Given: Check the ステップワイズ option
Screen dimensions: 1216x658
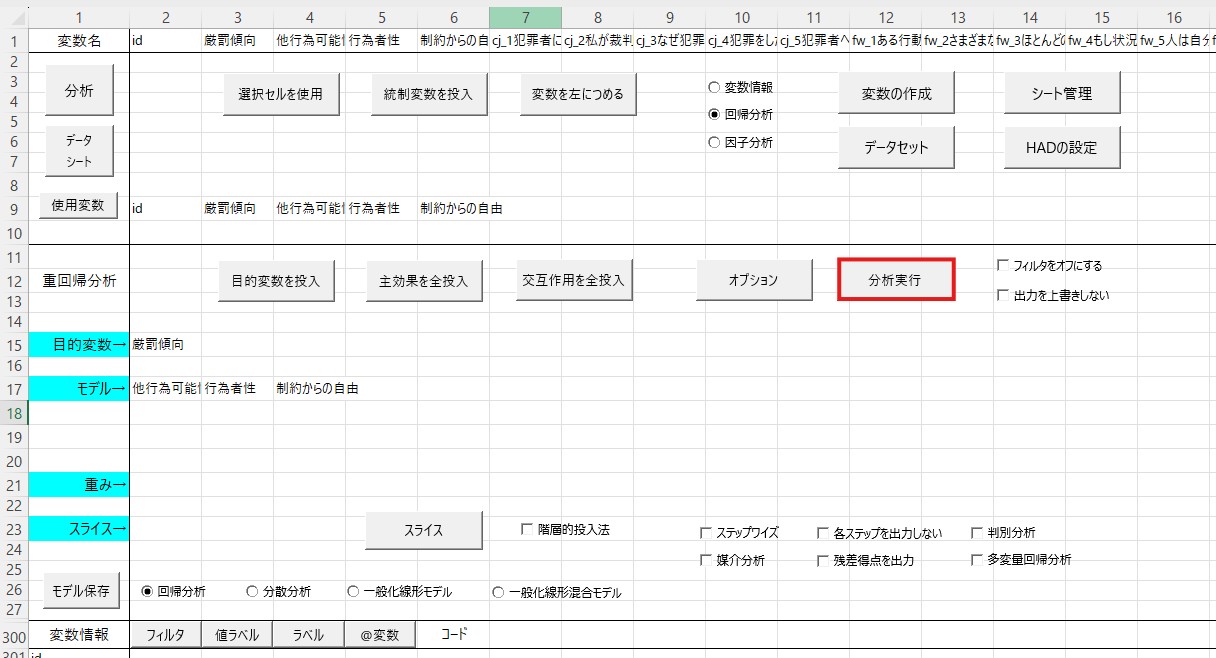Looking at the screenshot, I should (x=707, y=533).
